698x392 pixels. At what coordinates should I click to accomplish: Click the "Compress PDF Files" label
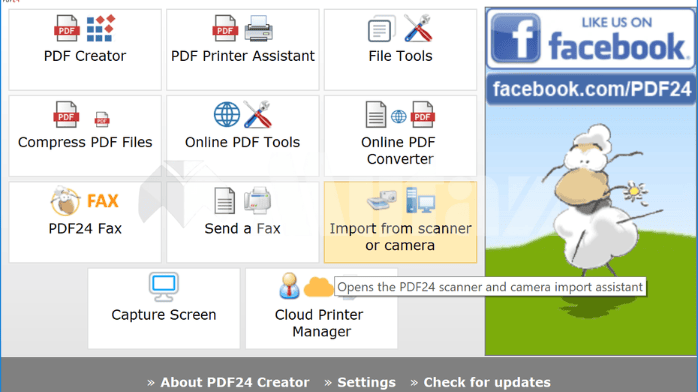(85, 142)
